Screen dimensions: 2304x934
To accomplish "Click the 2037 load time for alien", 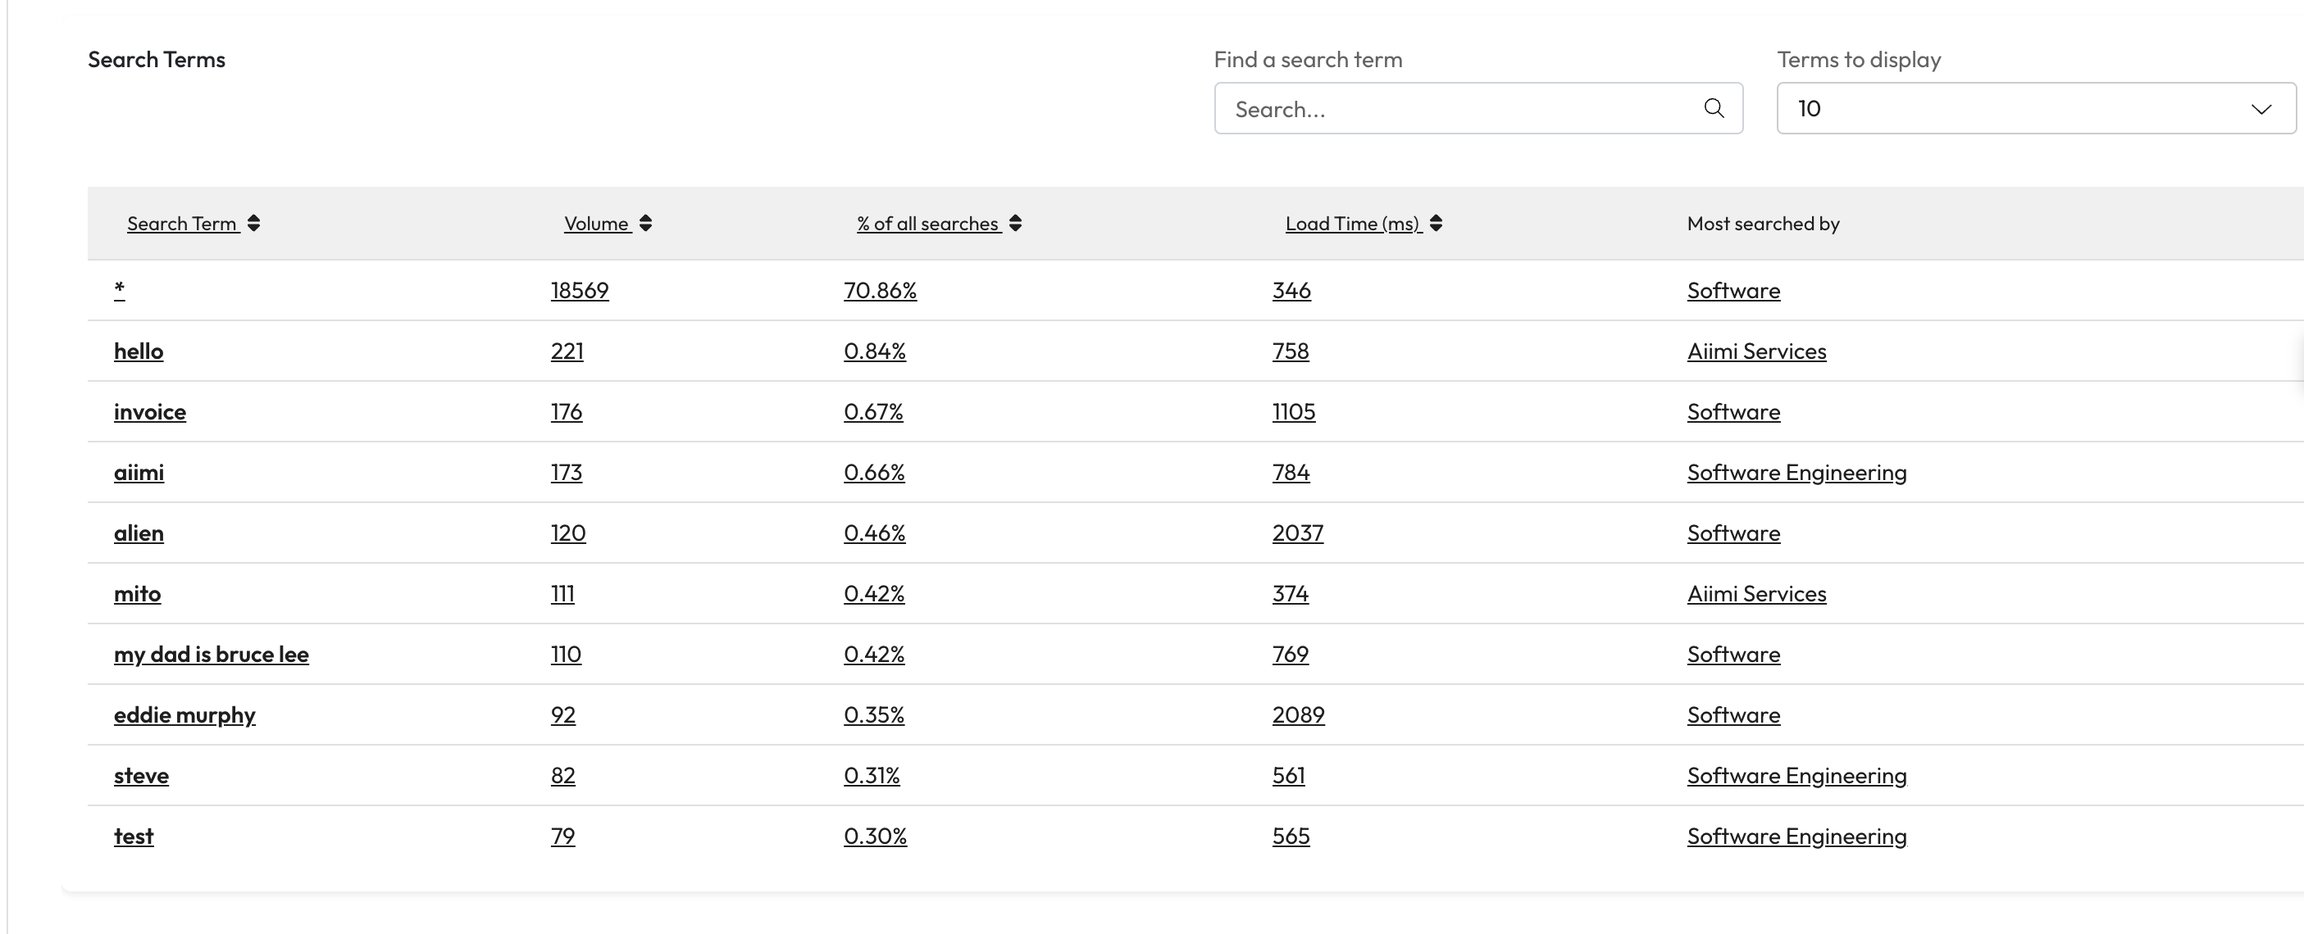I will coord(1297,533).
